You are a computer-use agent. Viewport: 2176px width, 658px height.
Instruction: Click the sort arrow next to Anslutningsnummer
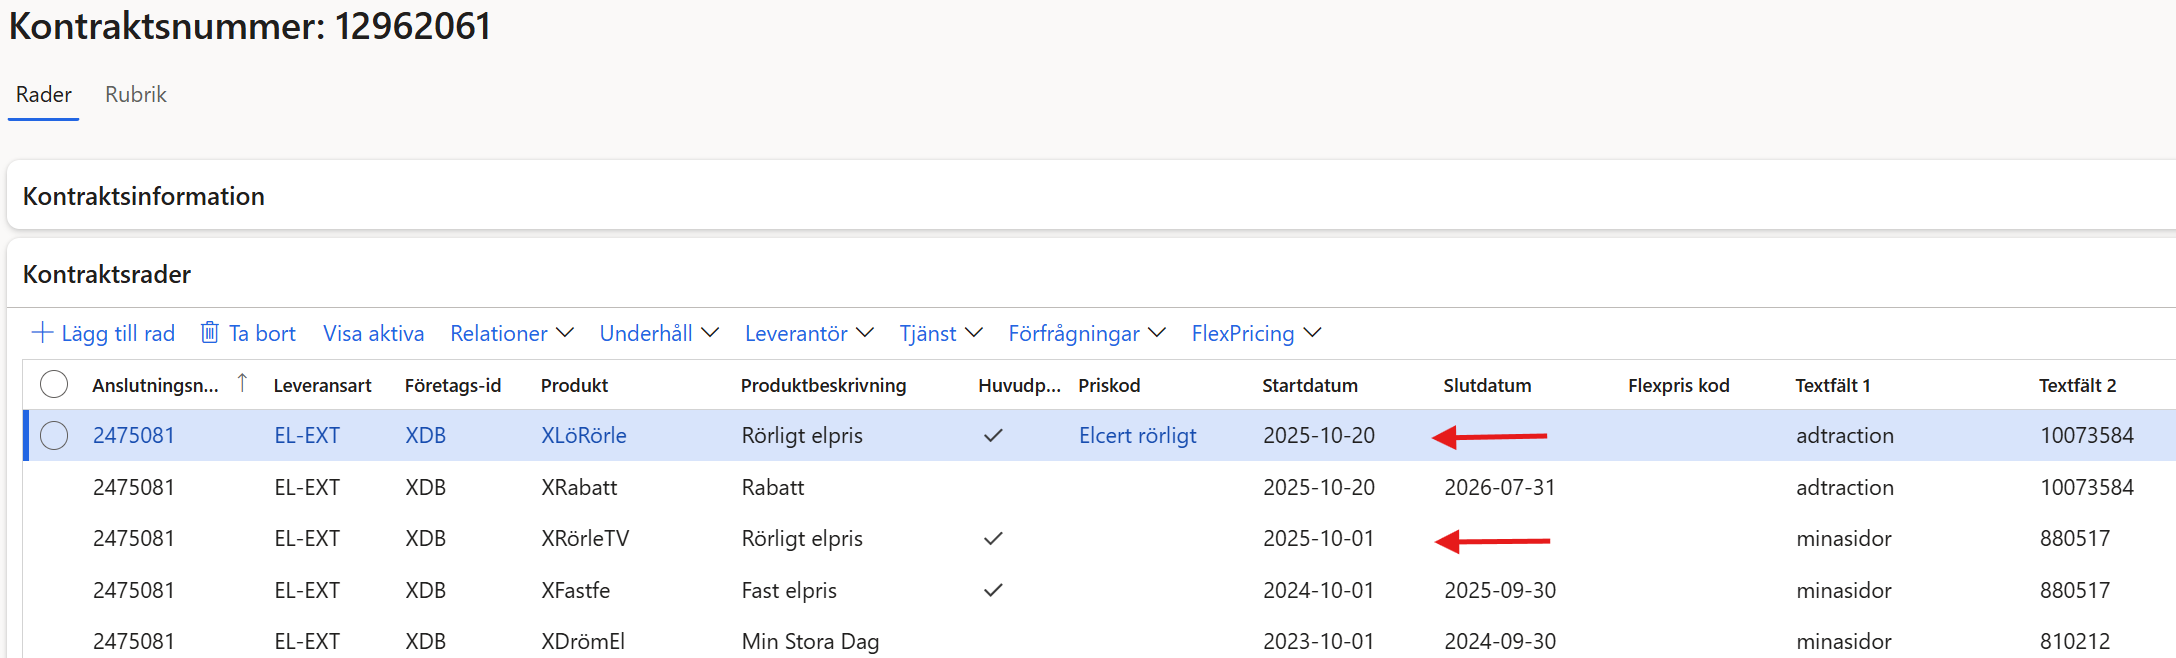pyautogui.click(x=242, y=383)
